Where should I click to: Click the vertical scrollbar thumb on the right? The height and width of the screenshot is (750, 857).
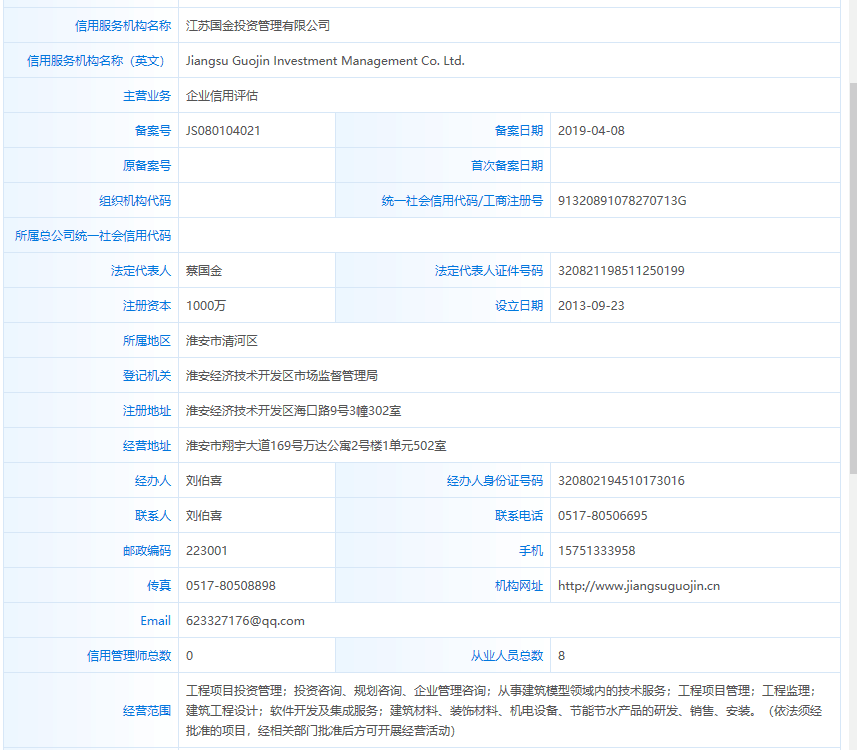853,278
